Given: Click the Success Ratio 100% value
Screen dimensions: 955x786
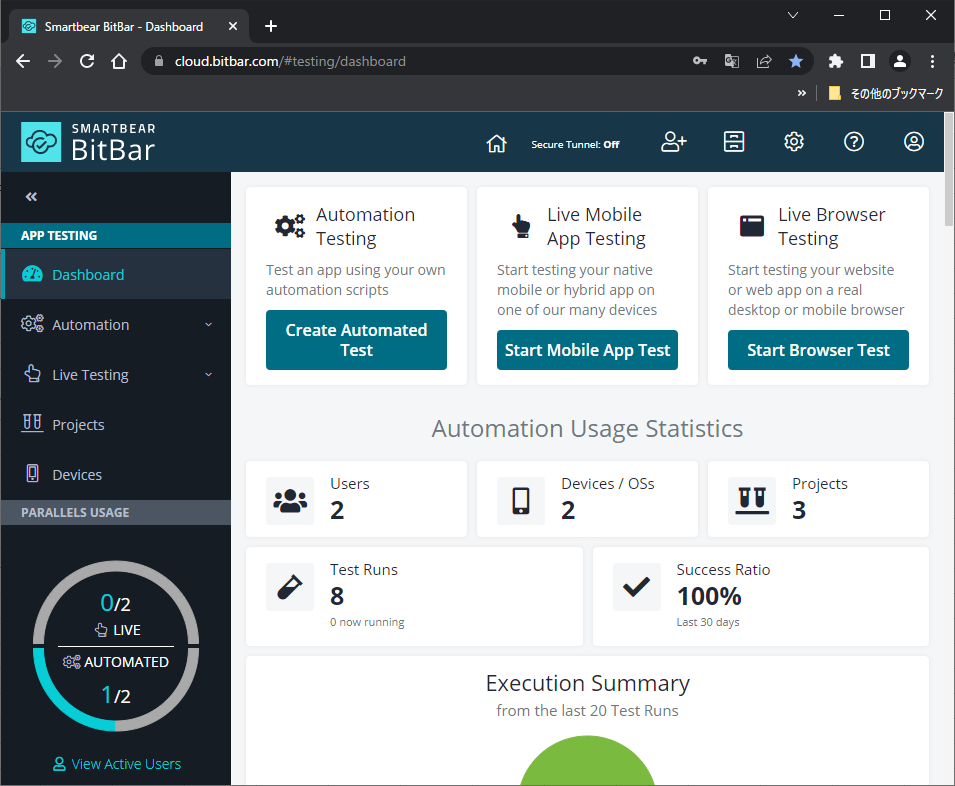Looking at the screenshot, I should click(x=709, y=596).
